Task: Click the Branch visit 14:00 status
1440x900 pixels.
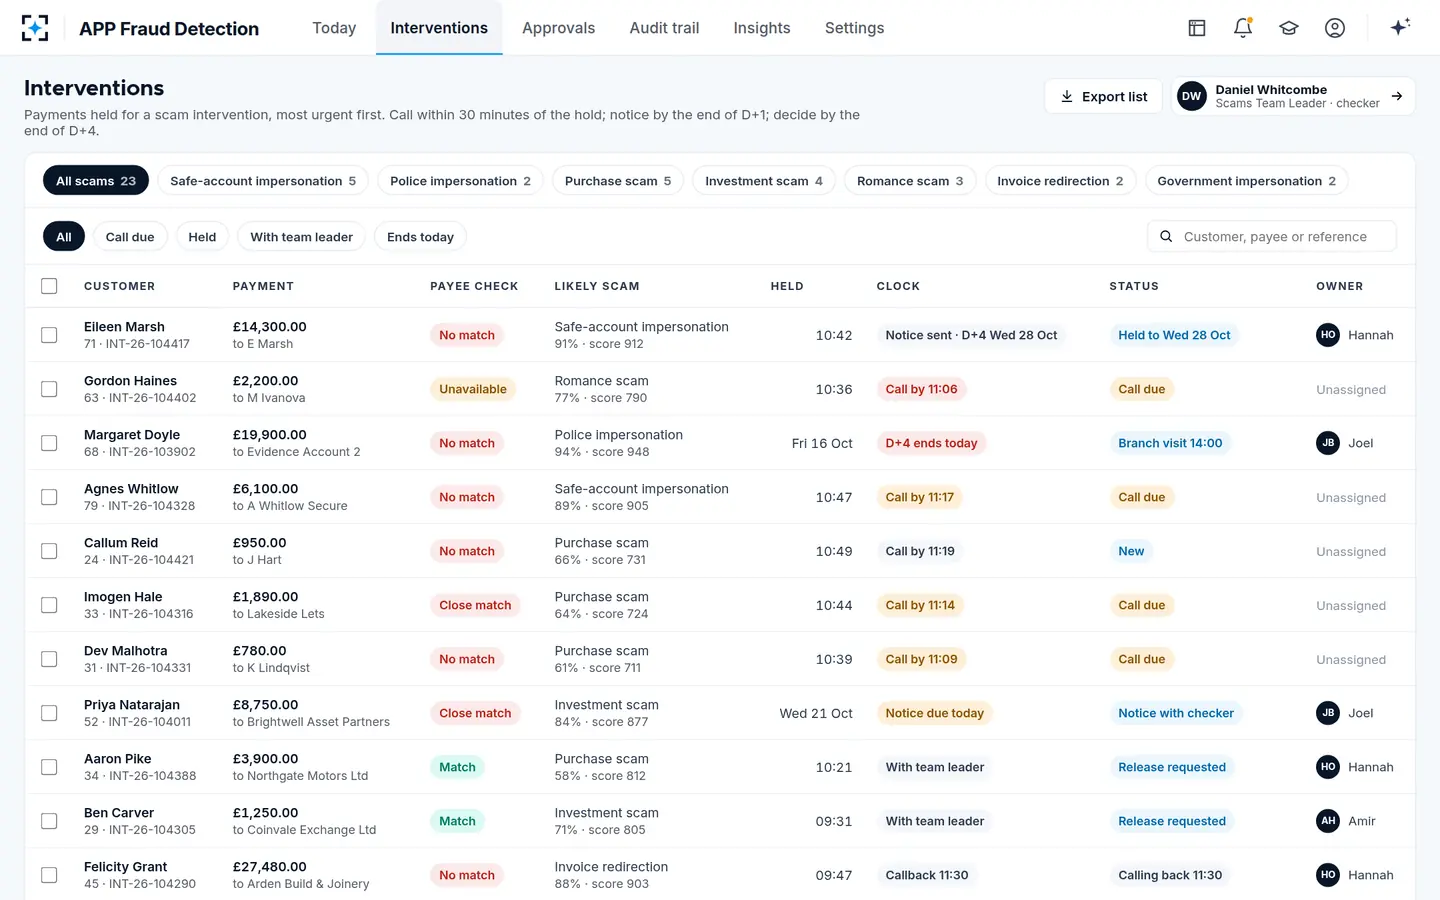Action: coord(1170,443)
